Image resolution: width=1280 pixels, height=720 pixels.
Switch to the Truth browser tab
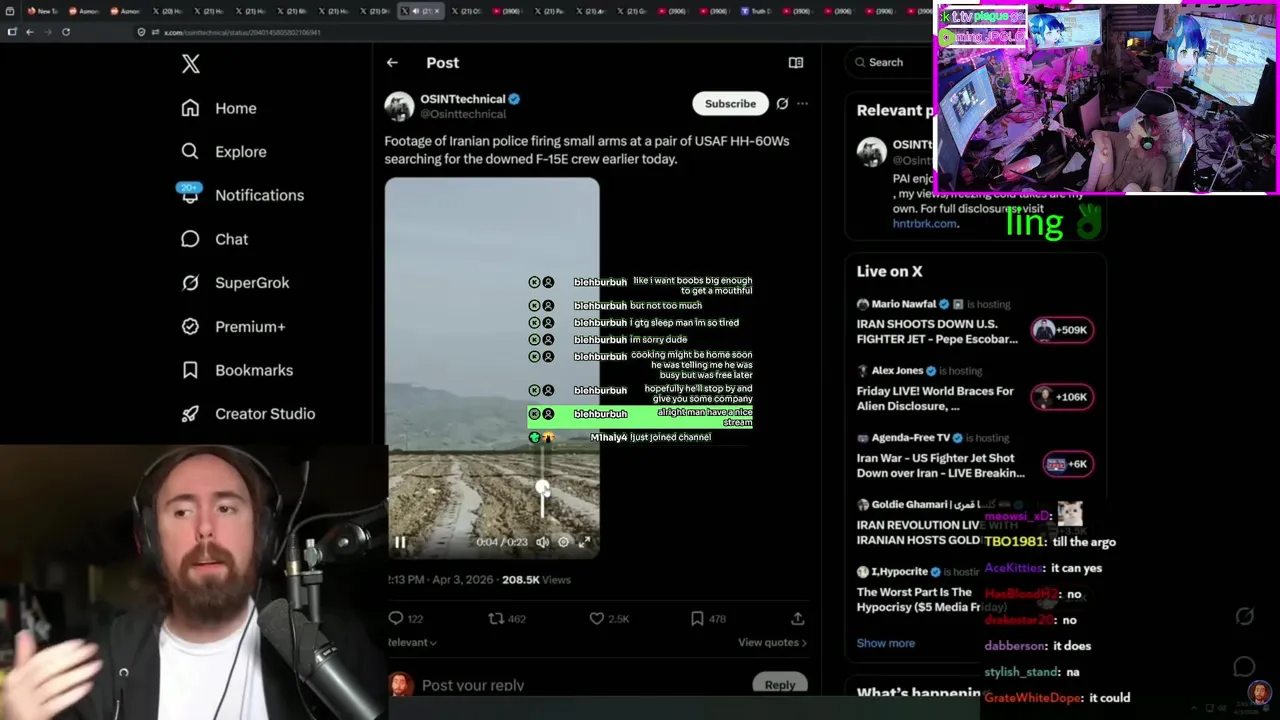[x=756, y=11]
